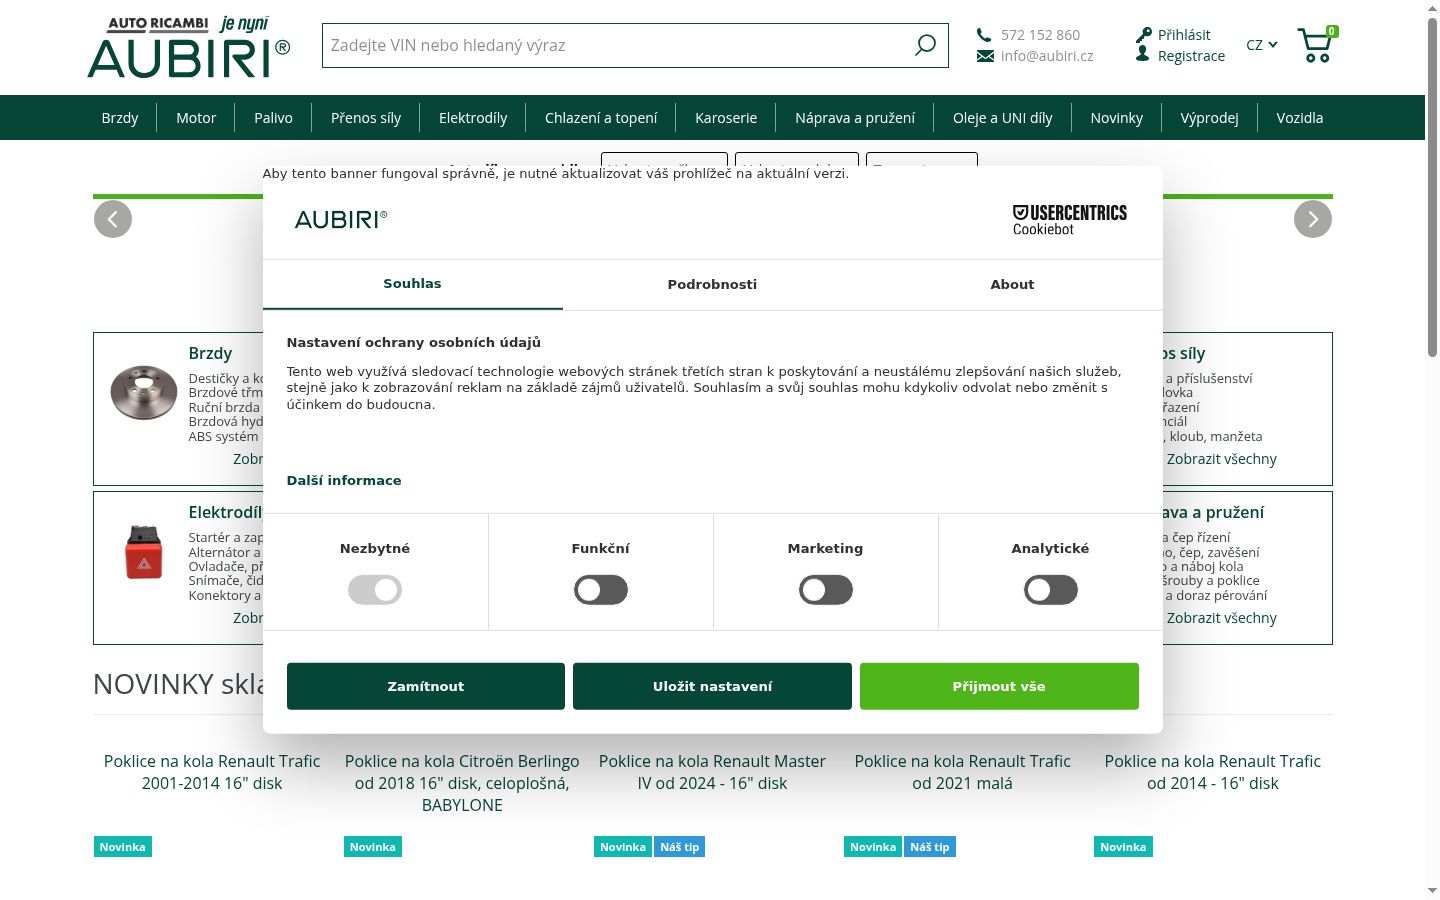The width and height of the screenshot is (1440, 900).
Task: Click the info@aubiri.cz email link
Action: pos(1047,56)
